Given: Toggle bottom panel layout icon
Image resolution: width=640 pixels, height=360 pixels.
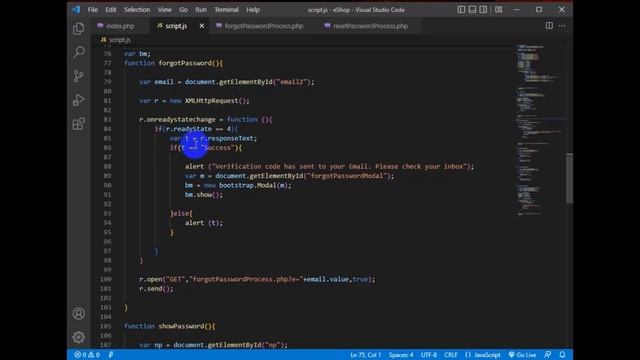Looking at the screenshot, I should [472, 9].
